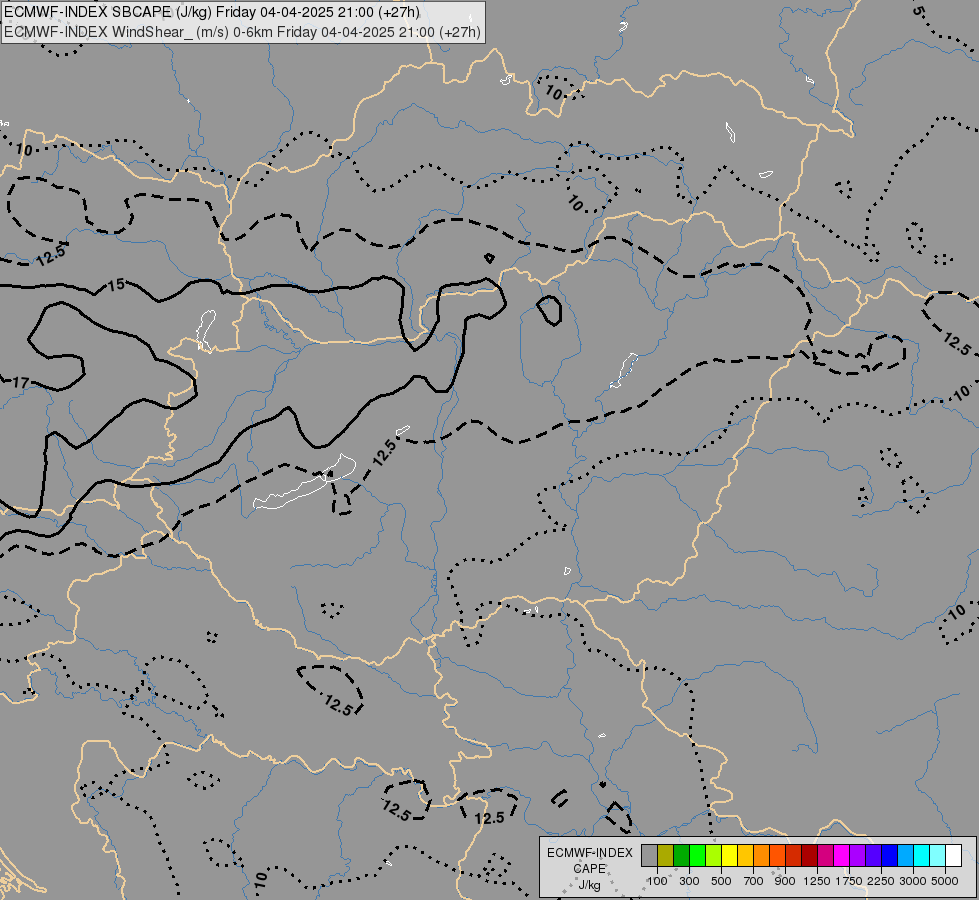Click the J/kg unit label in legend
Image resolution: width=979 pixels, height=900 pixels.
[x=590, y=885]
